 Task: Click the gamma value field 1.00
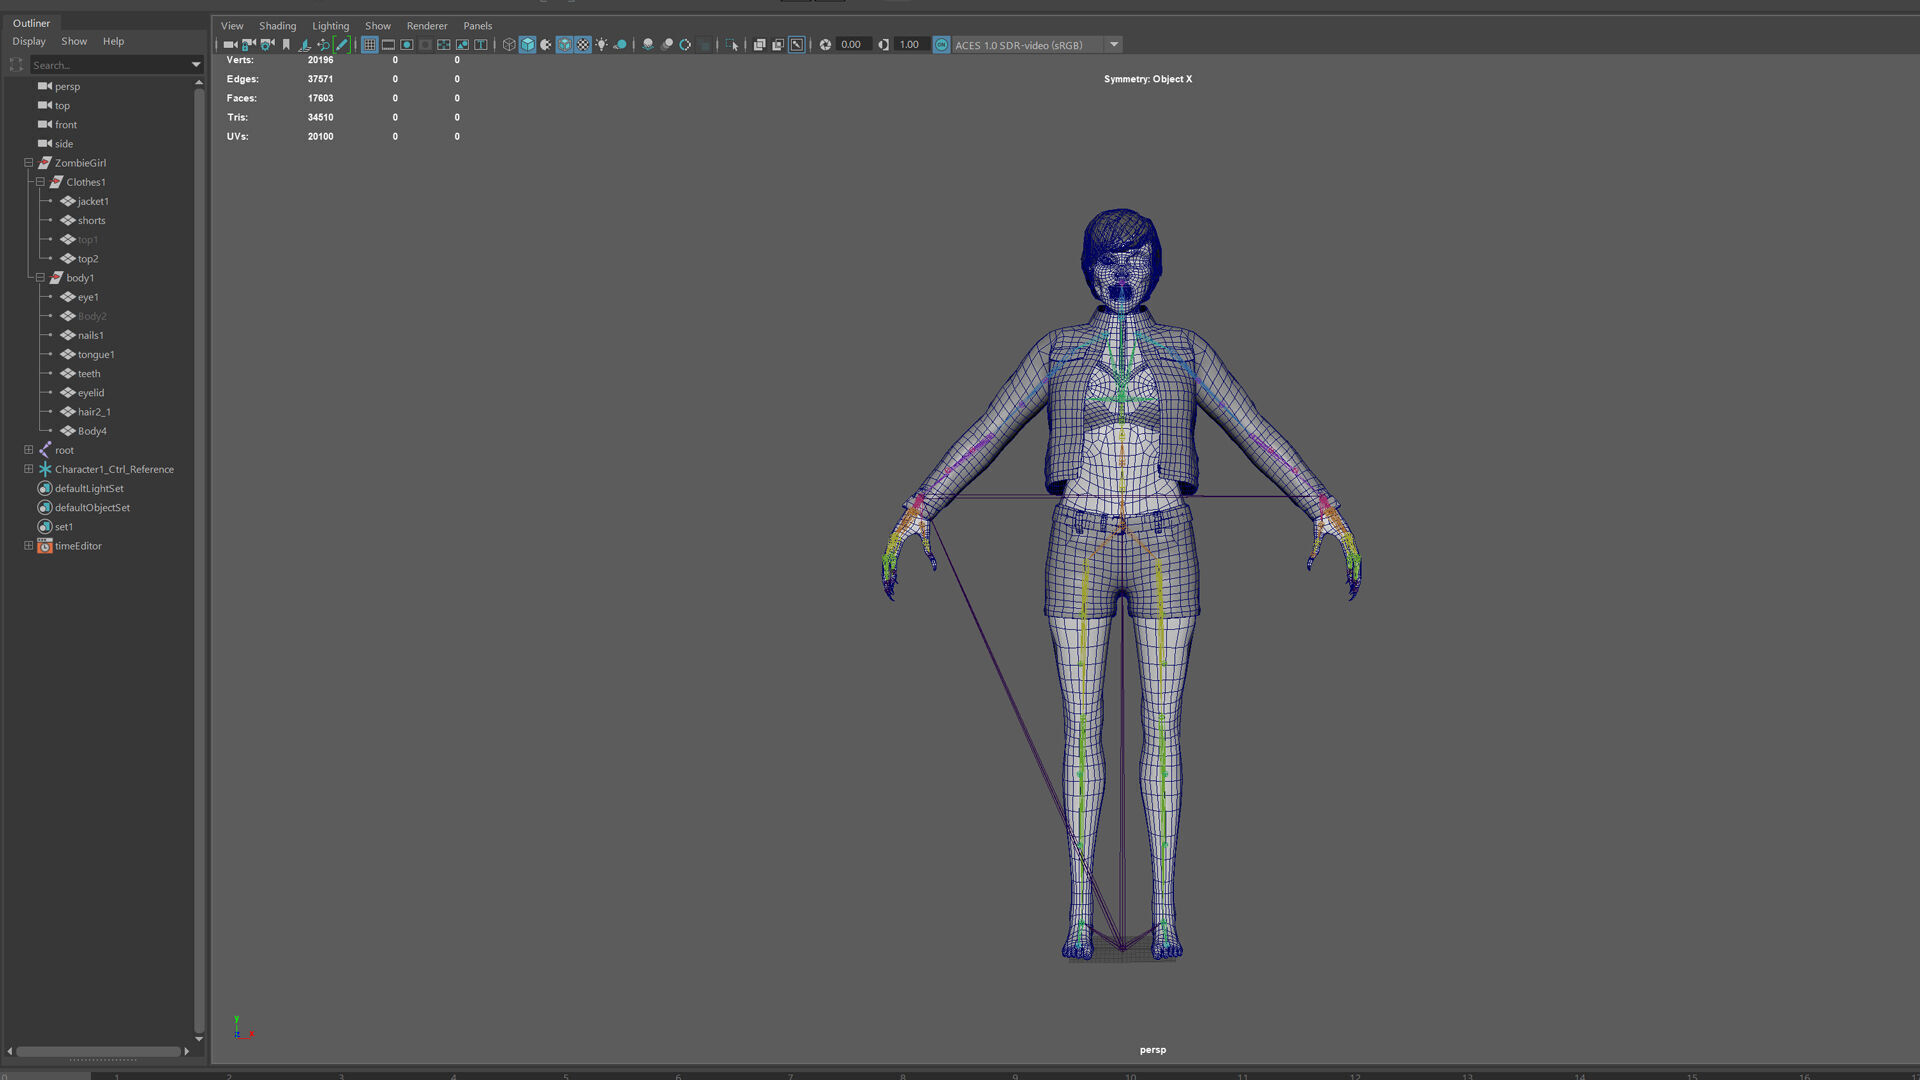(910, 45)
